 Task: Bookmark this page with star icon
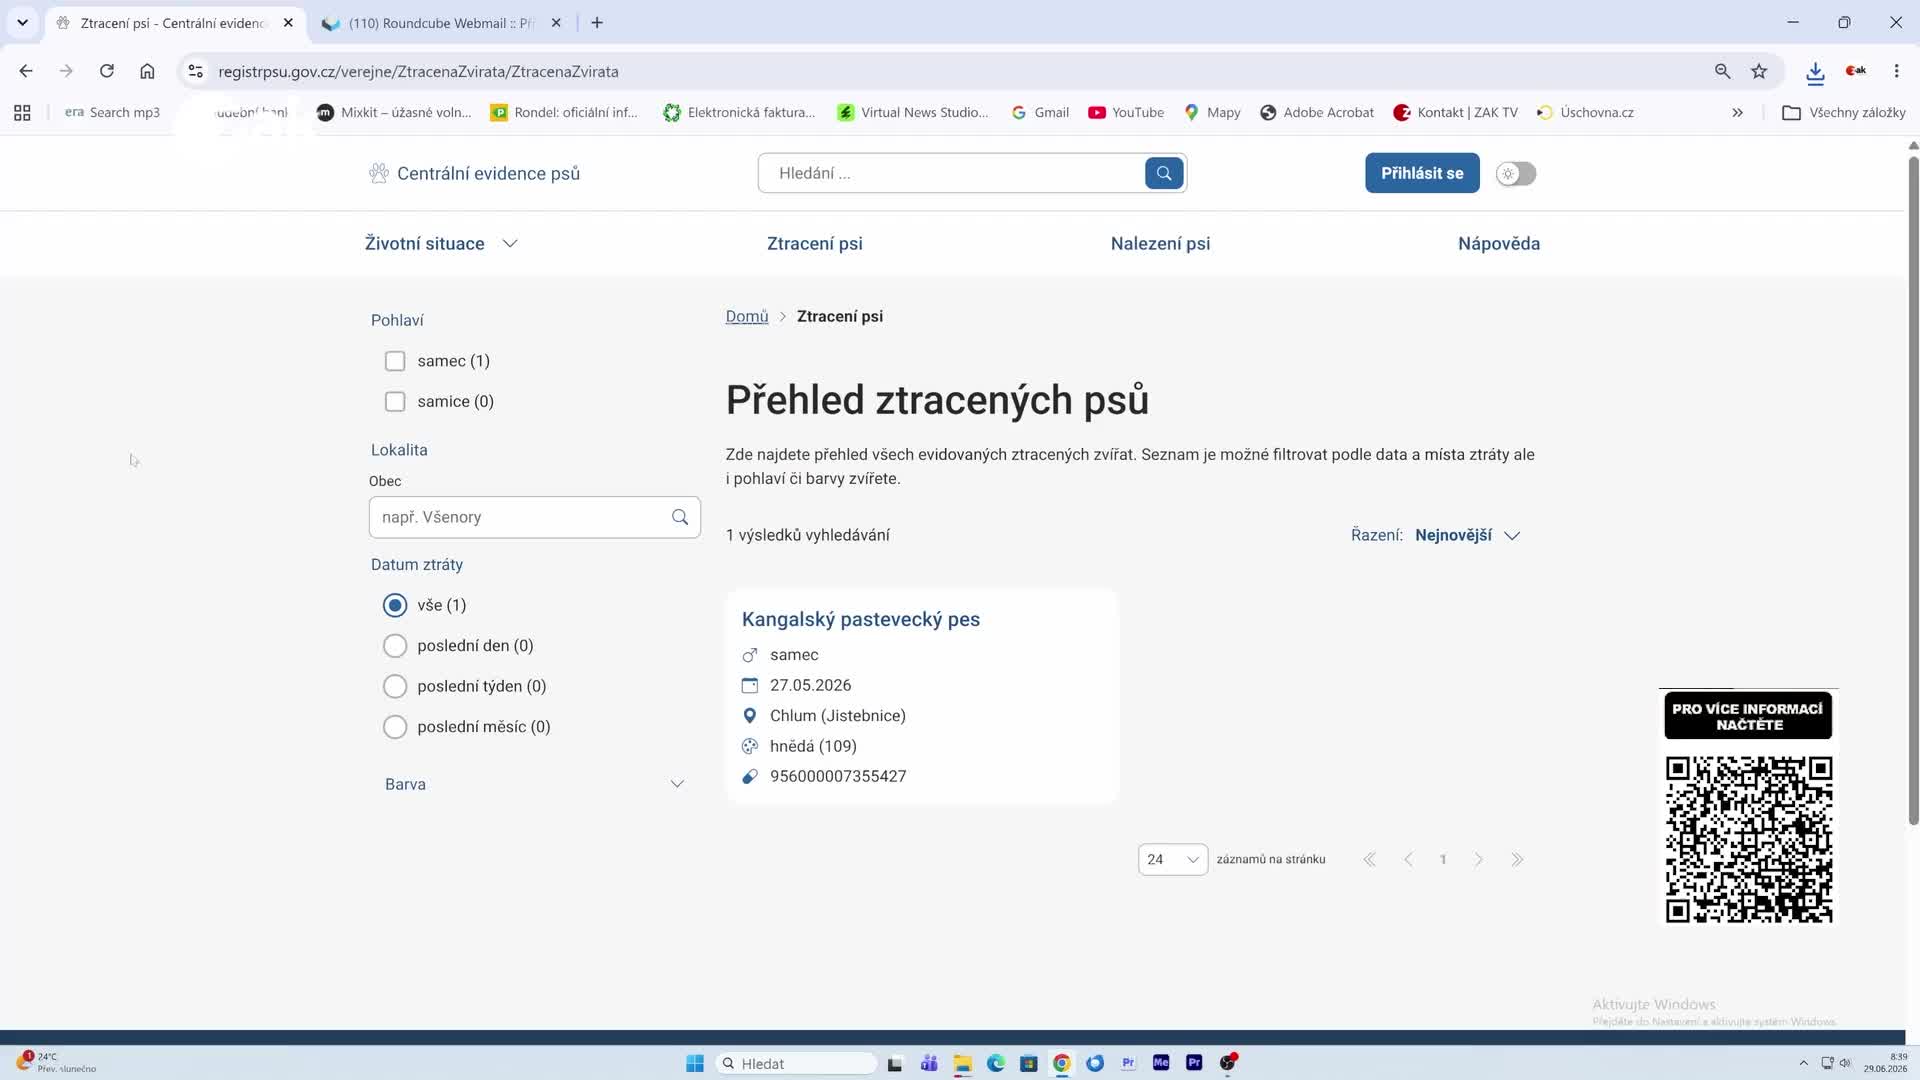[1759, 71]
